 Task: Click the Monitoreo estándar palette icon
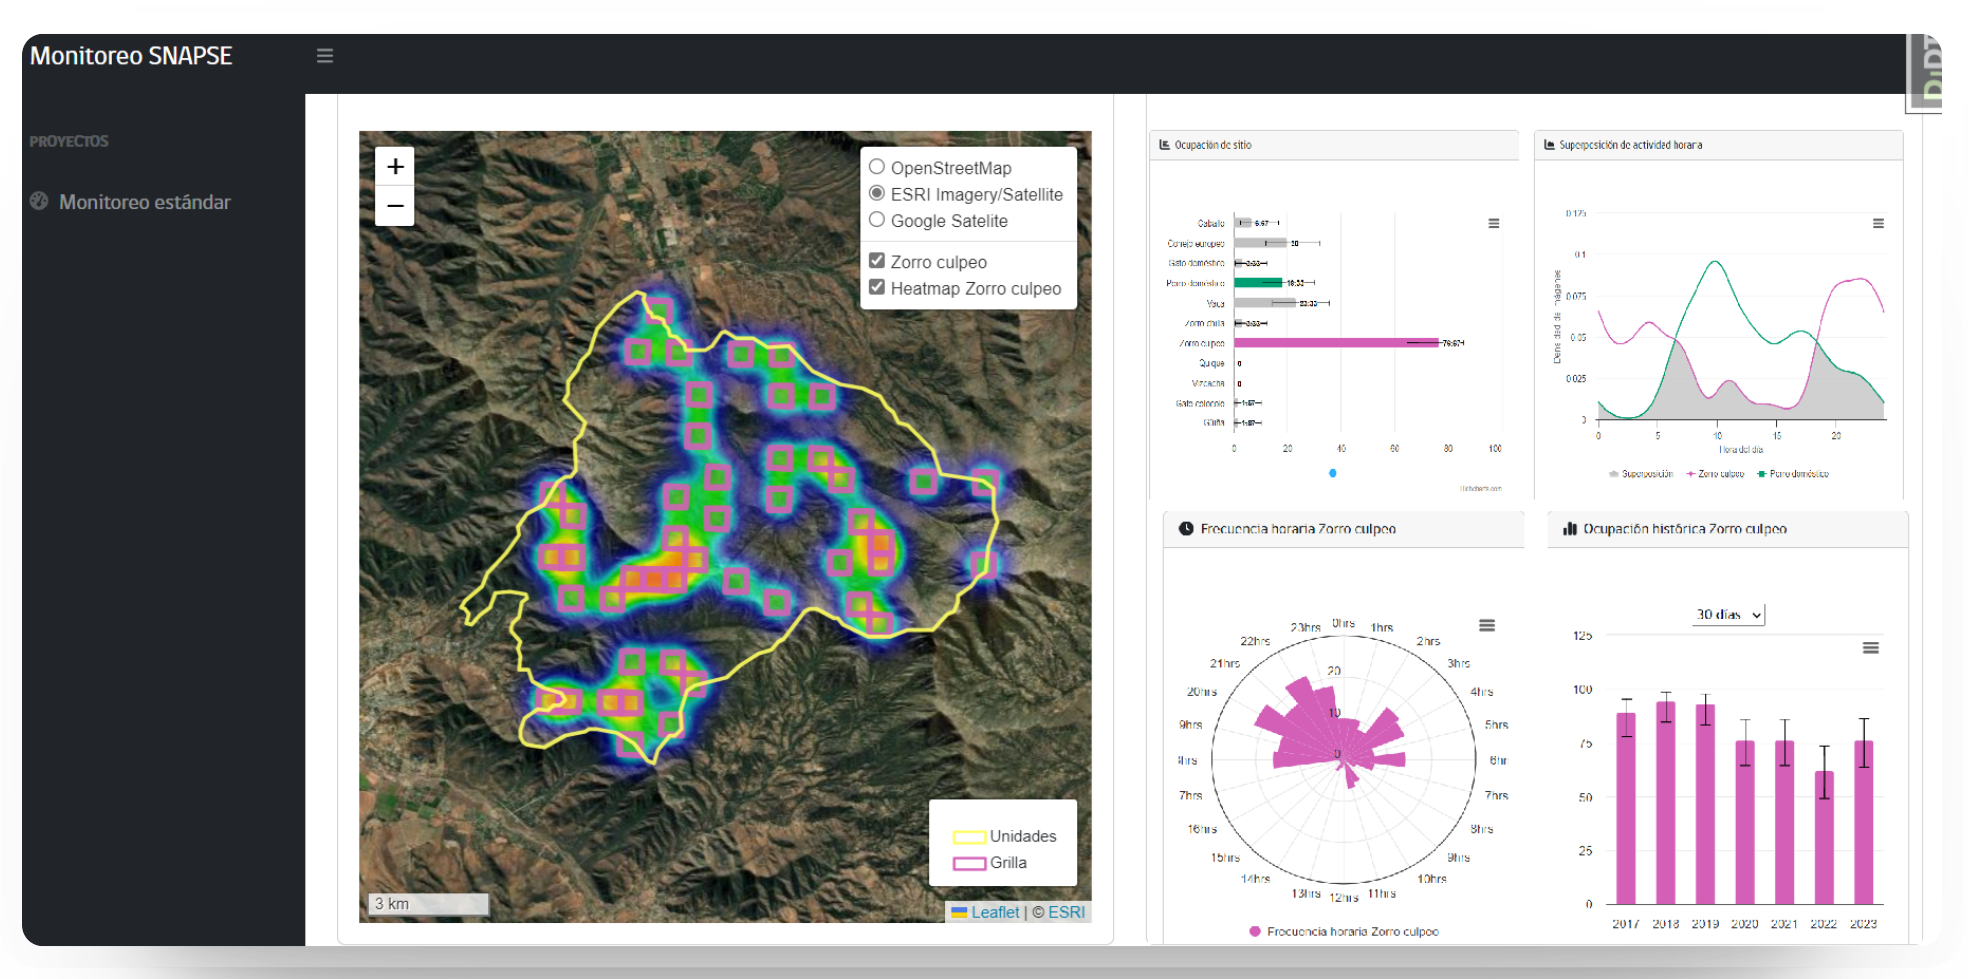click(39, 201)
